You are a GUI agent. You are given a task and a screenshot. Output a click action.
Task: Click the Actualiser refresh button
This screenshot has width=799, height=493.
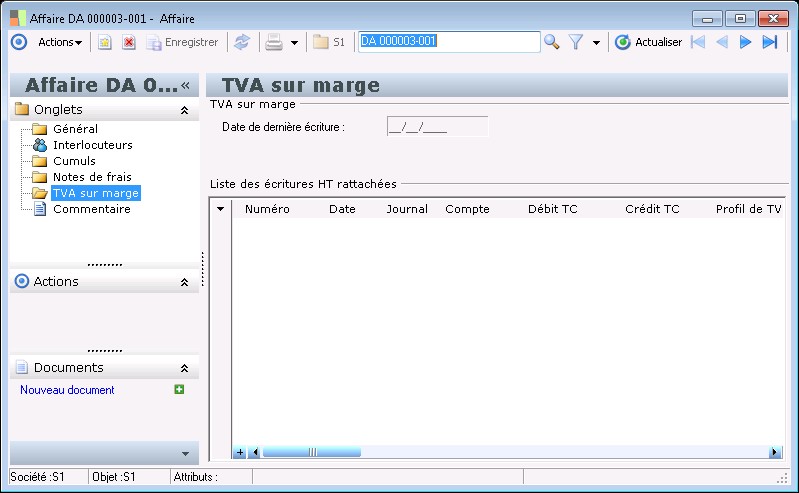click(x=648, y=42)
